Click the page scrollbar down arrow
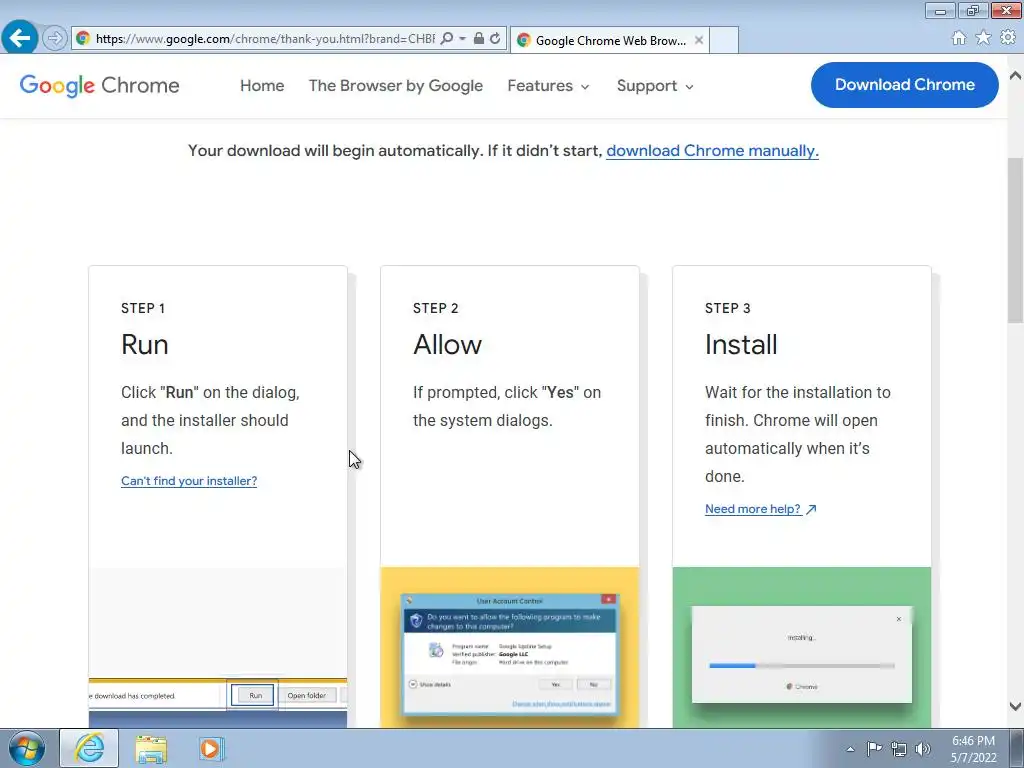The image size is (1024, 768). point(1016,706)
